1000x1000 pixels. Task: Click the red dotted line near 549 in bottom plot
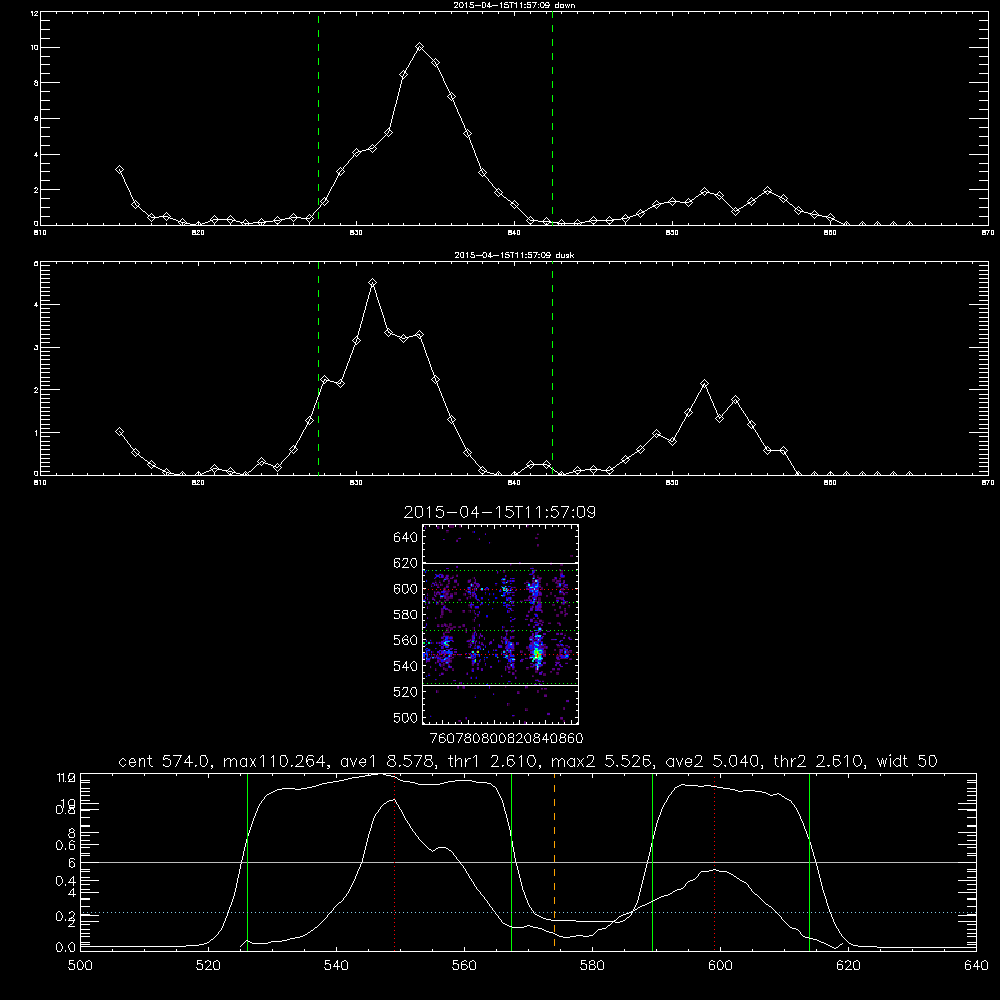point(395,860)
